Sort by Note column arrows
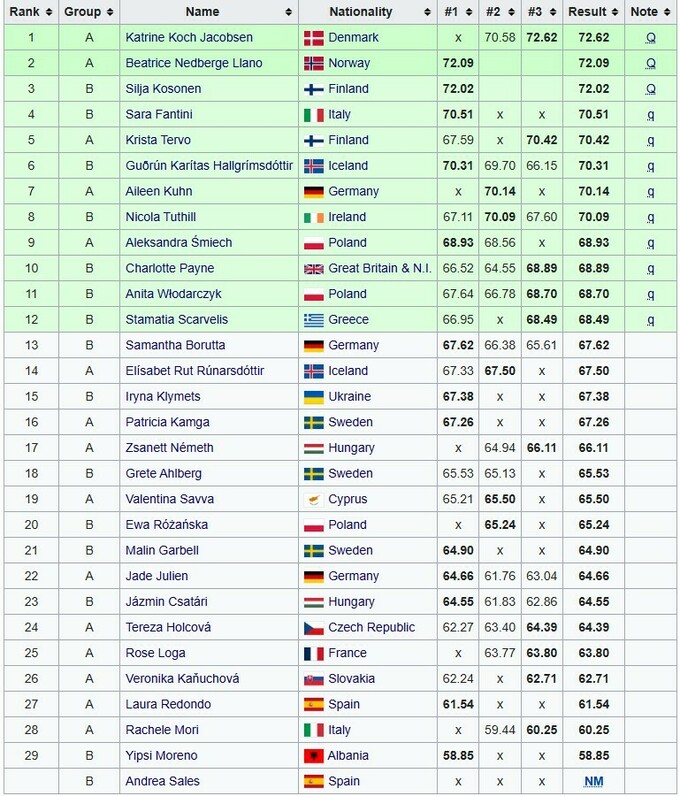Viewport: 680px width, 796px height. click(666, 12)
